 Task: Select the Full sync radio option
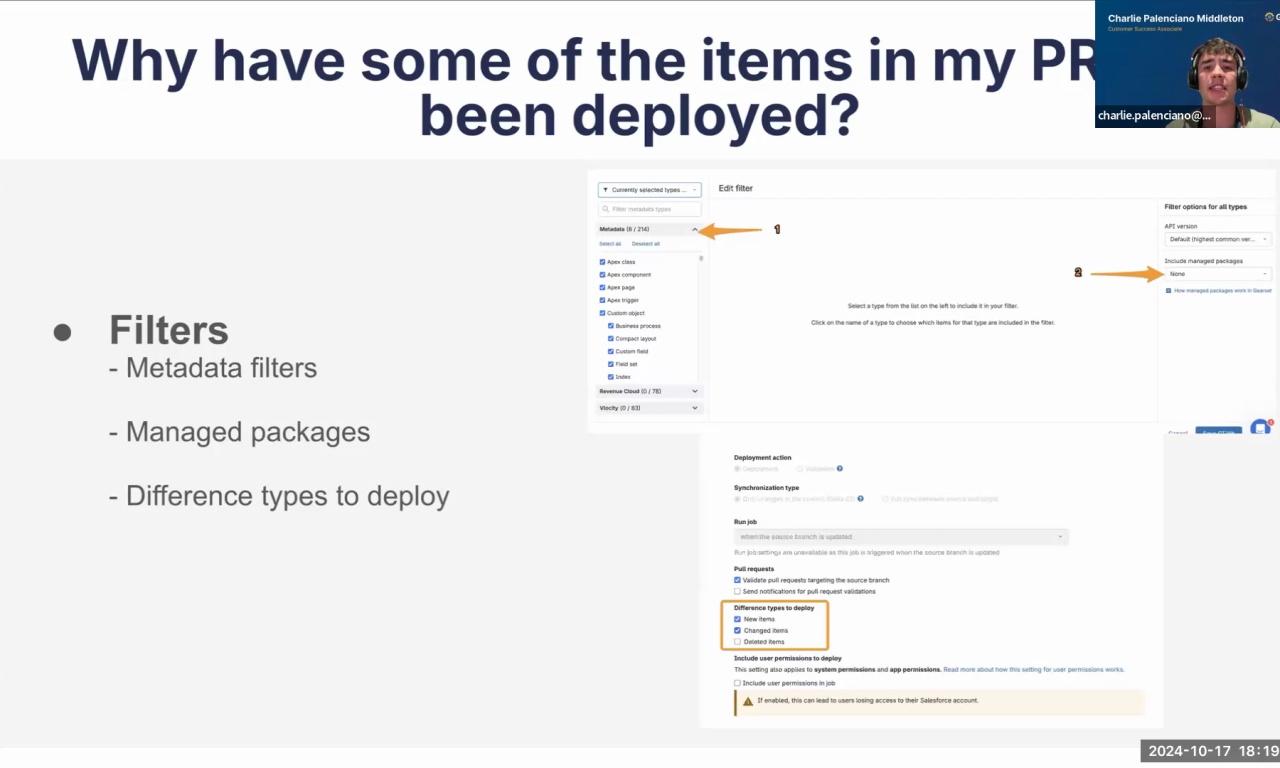[x=885, y=498]
